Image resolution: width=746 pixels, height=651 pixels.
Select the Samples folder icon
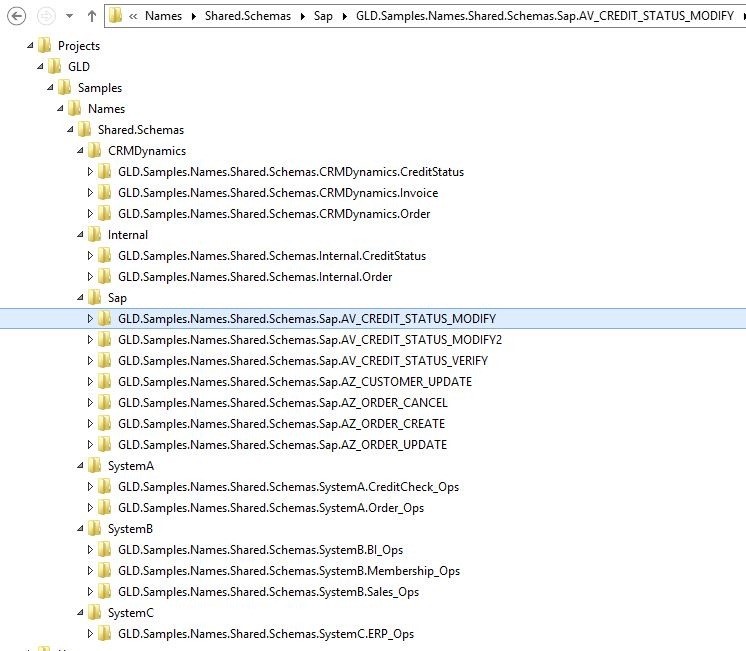click(x=65, y=87)
